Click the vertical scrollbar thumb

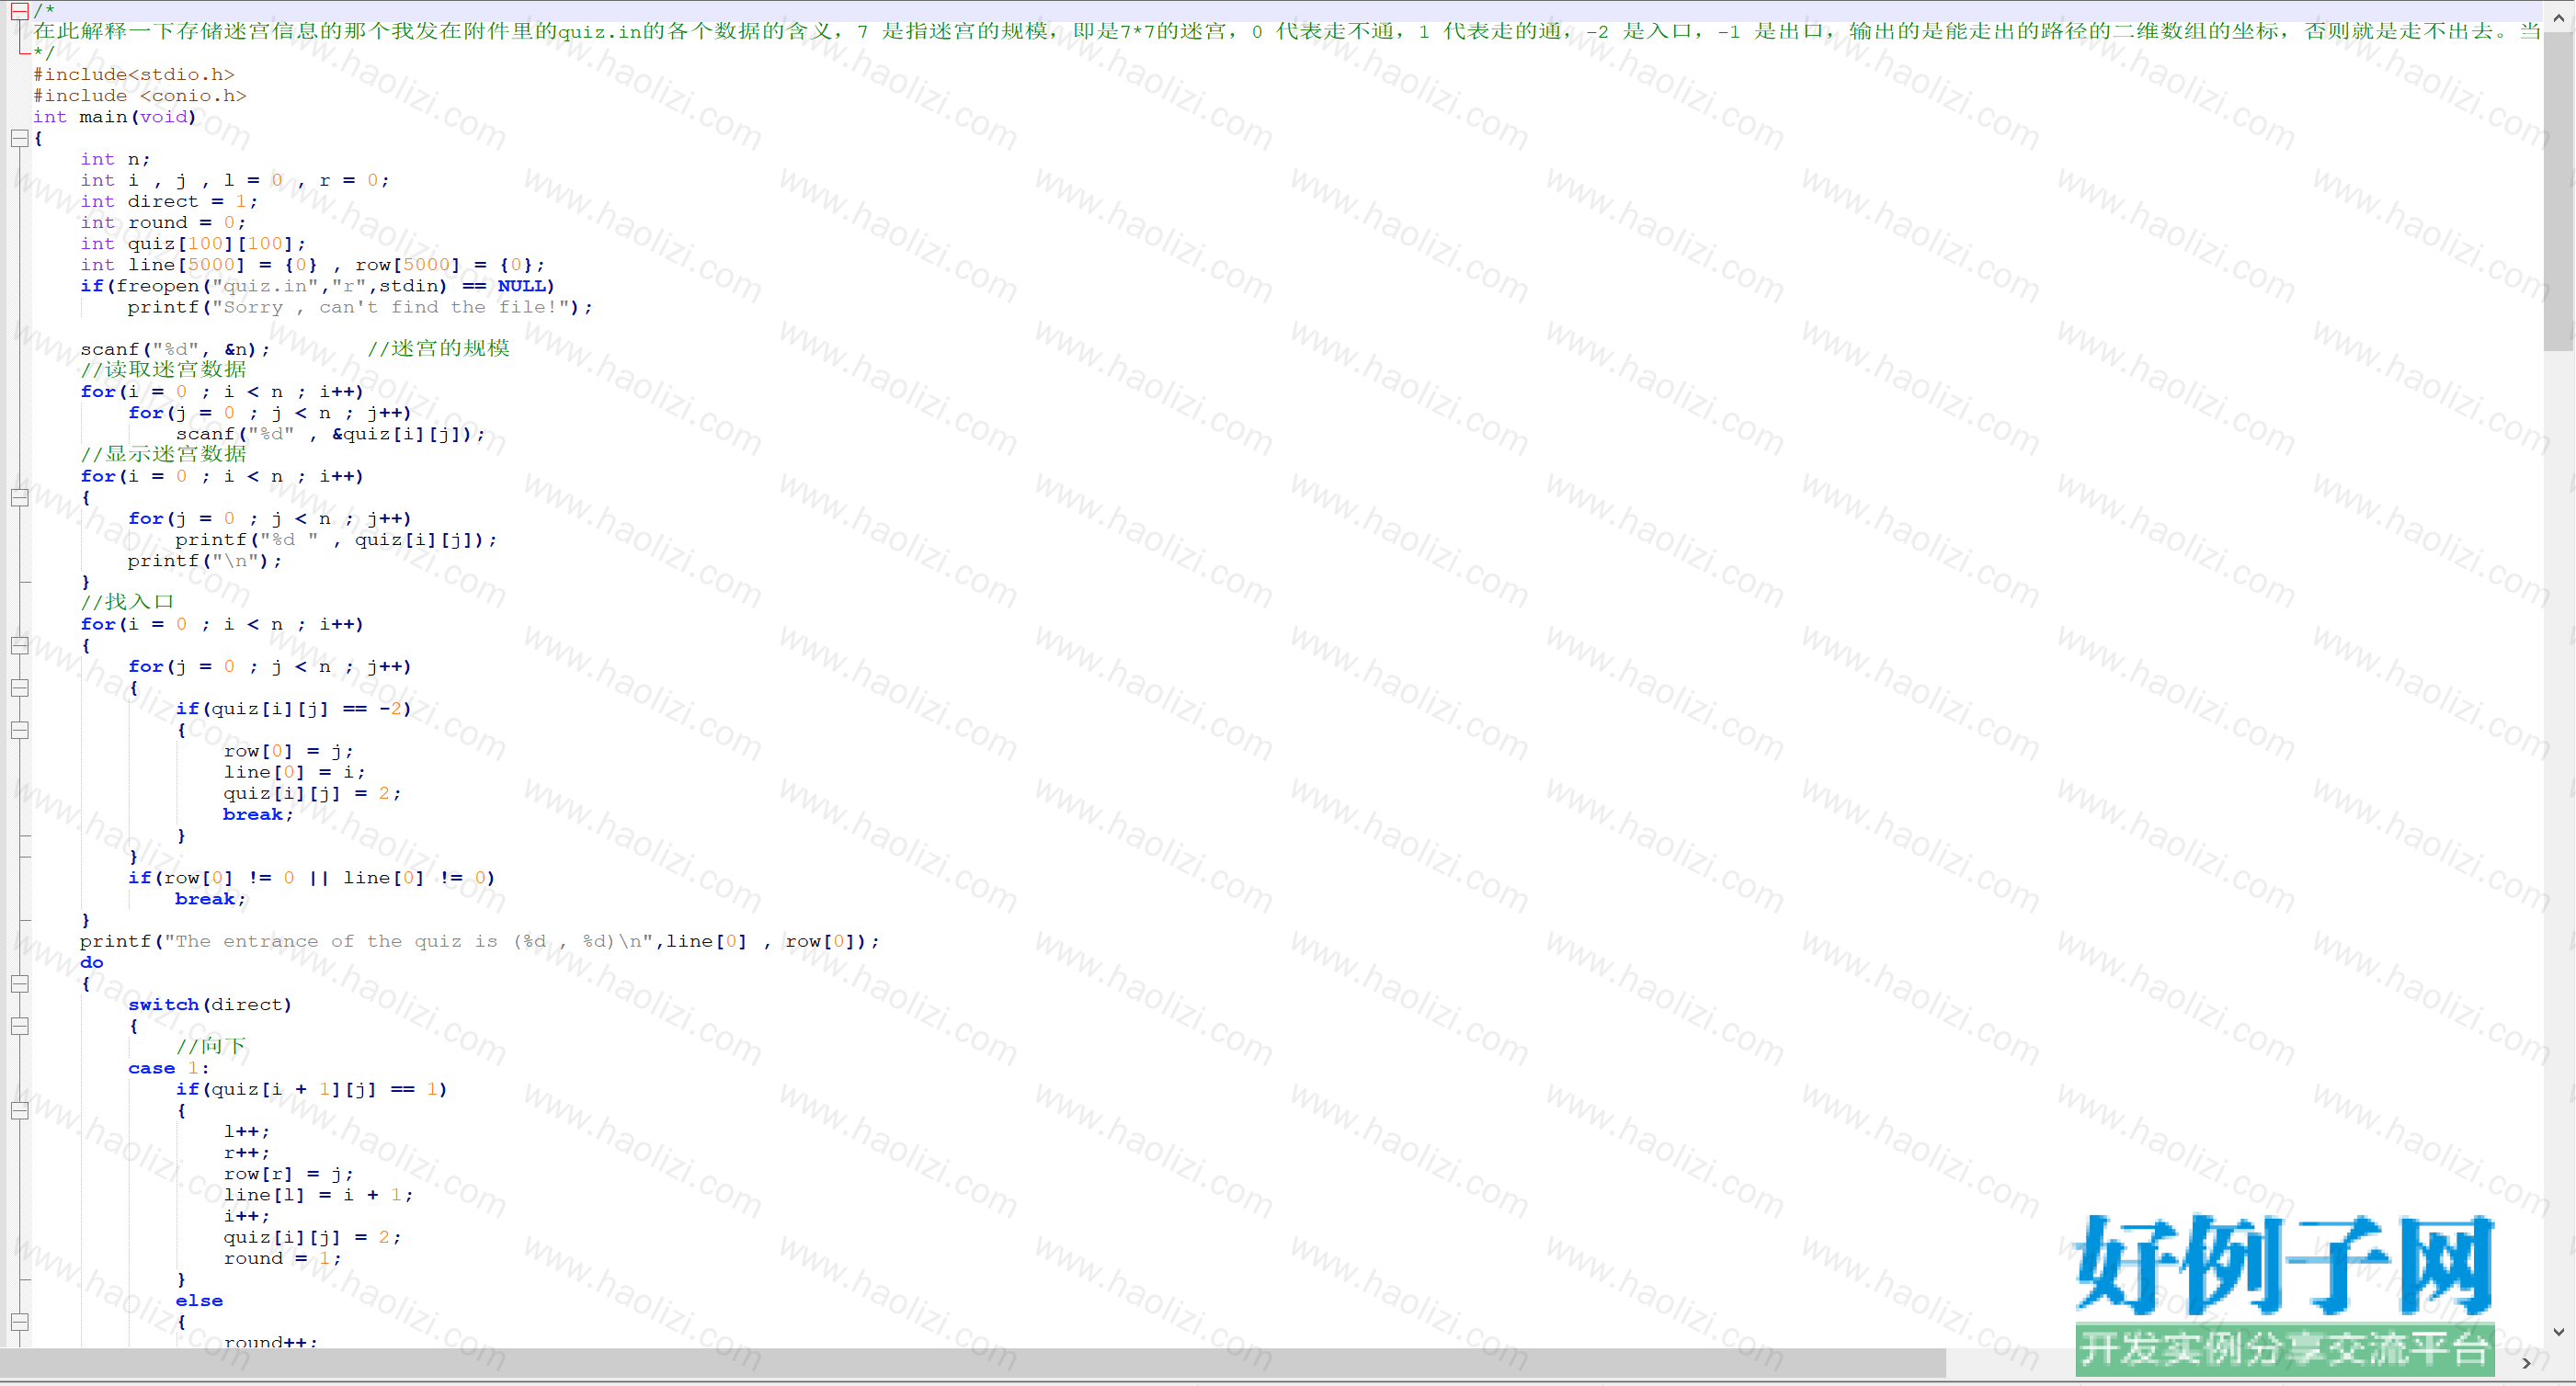pos(2559,192)
